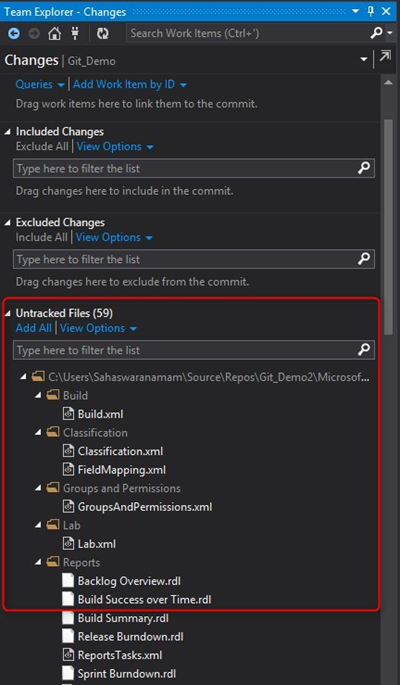Select Backlog Overview.rdl file
This screenshot has height=685, width=400.
(129, 581)
